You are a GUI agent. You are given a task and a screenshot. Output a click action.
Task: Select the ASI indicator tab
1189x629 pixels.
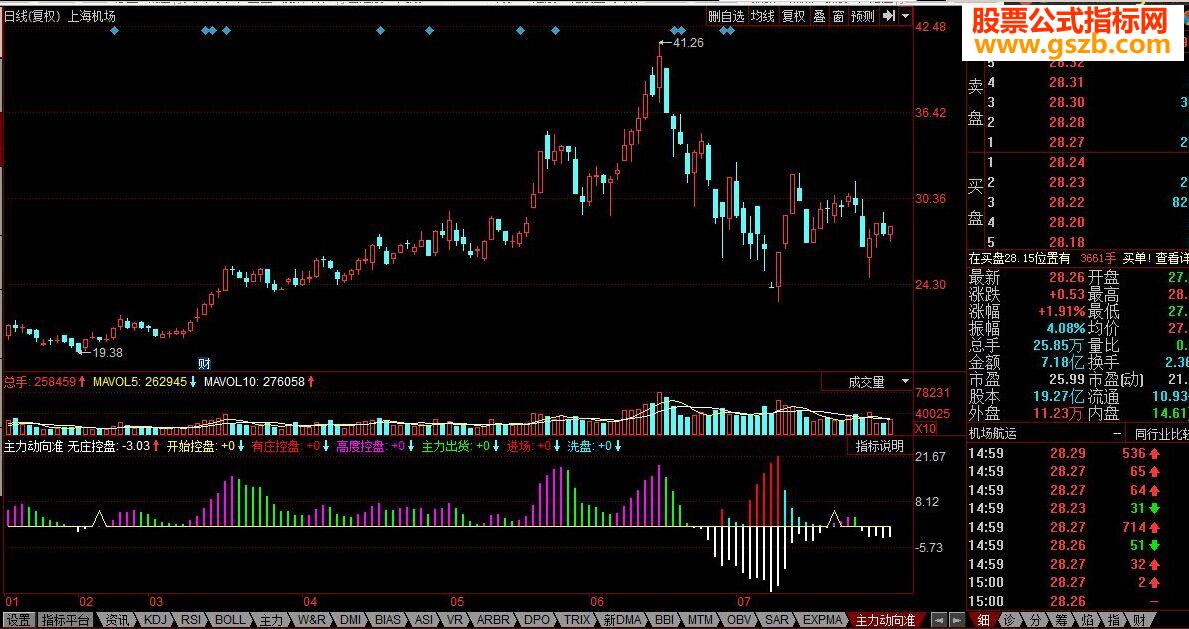click(x=425, y=620)
